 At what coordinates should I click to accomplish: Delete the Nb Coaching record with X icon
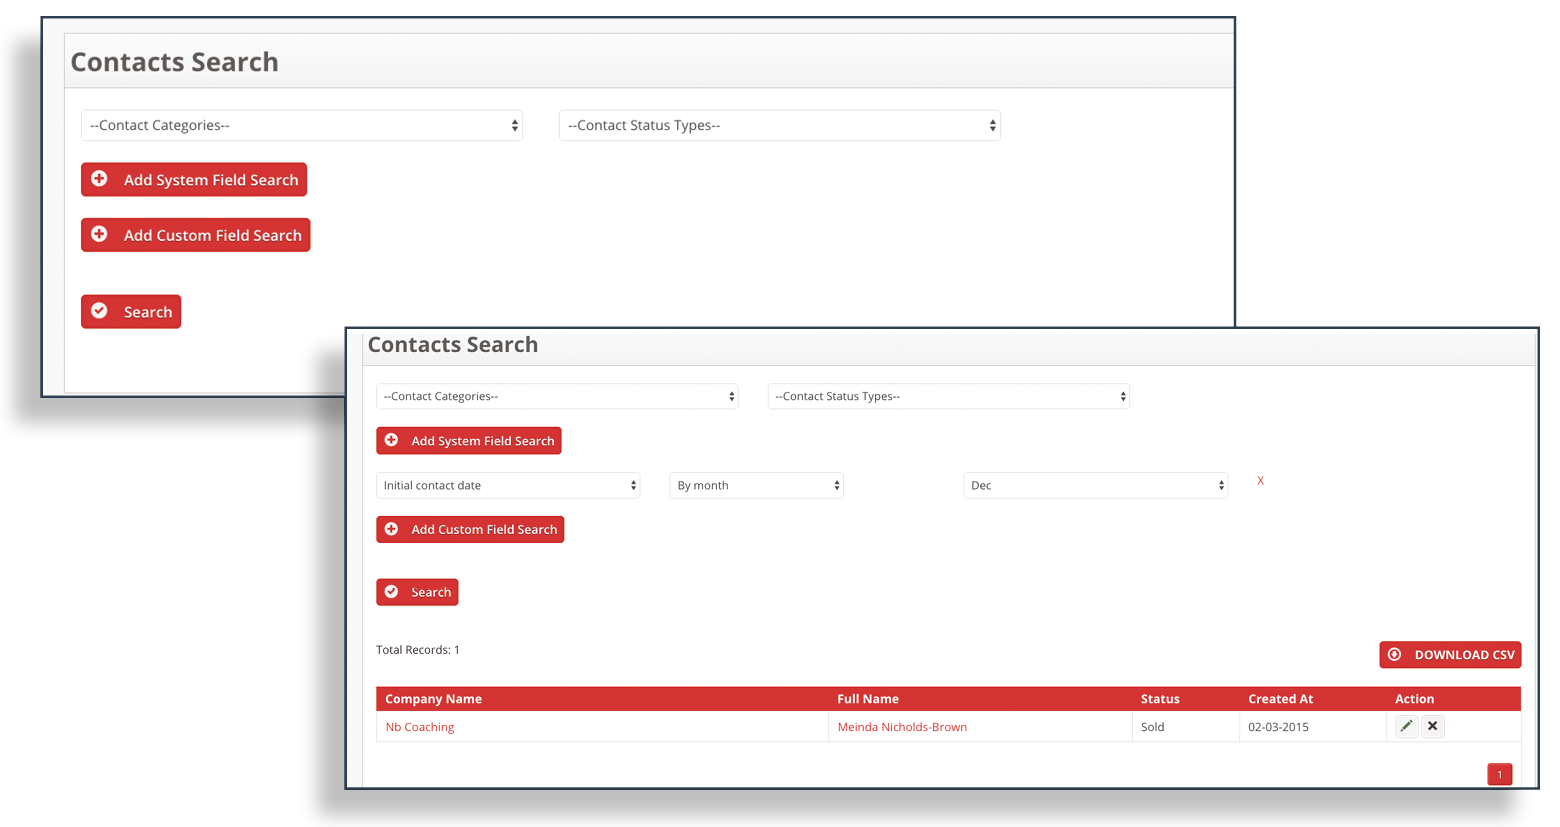click(1433, 726)
